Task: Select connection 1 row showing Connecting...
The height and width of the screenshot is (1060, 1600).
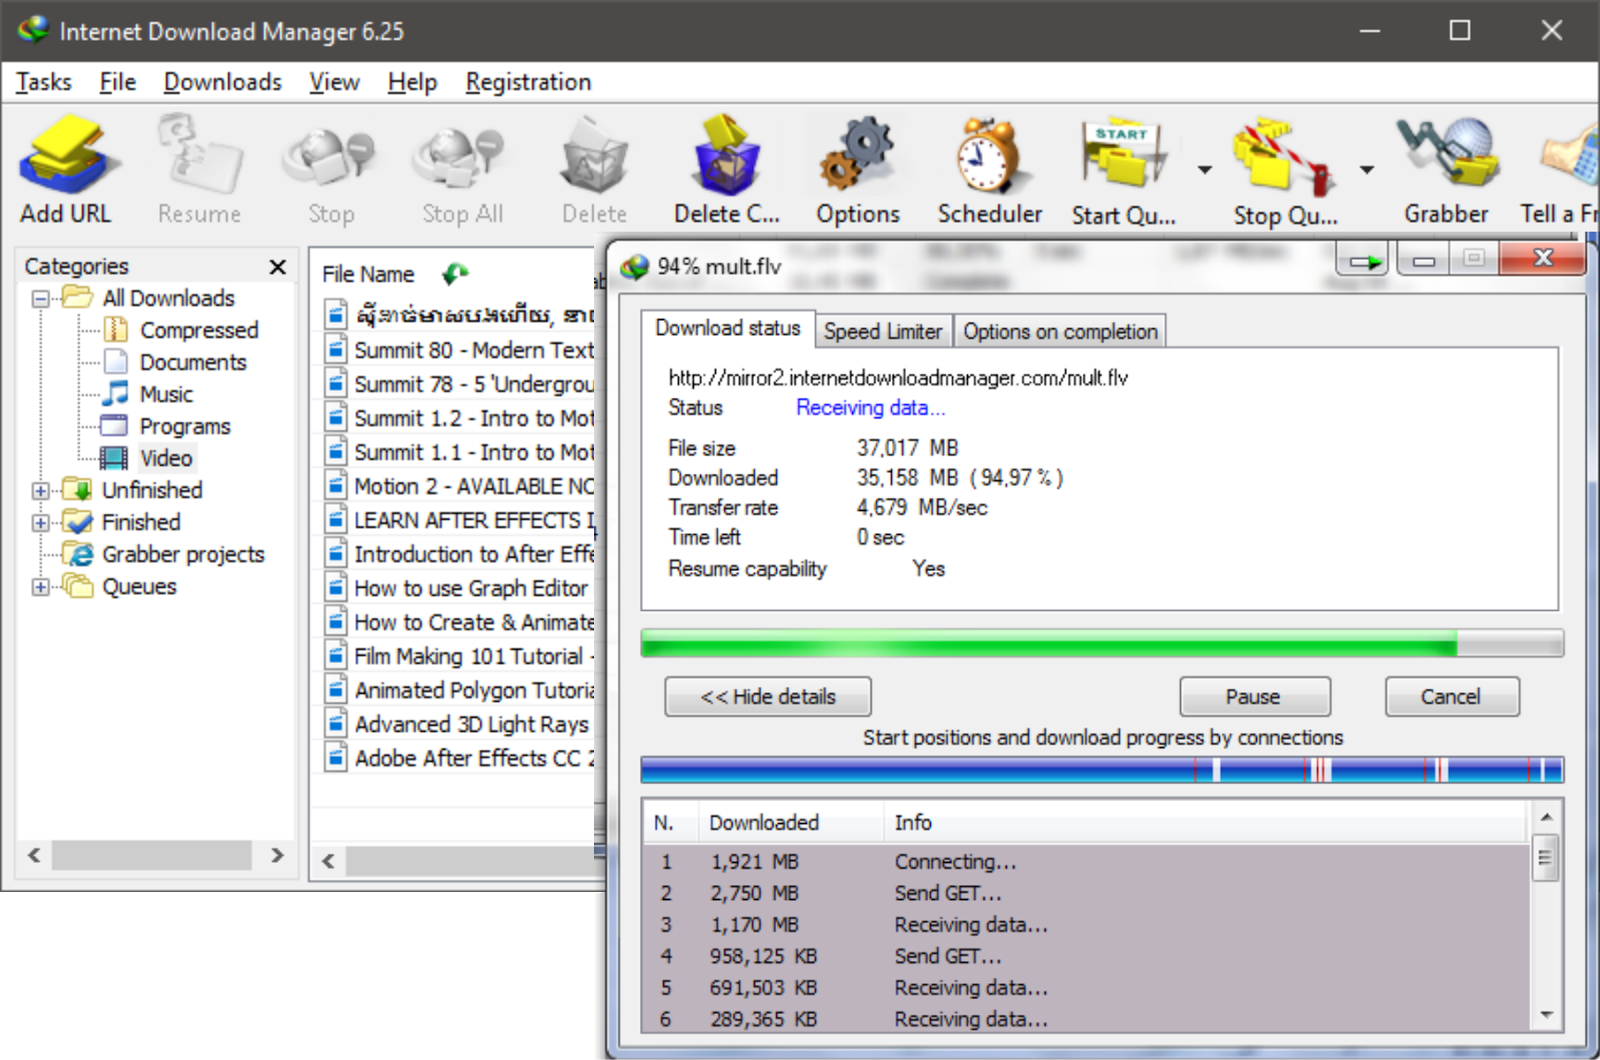Action: (x=1087, y=861)
